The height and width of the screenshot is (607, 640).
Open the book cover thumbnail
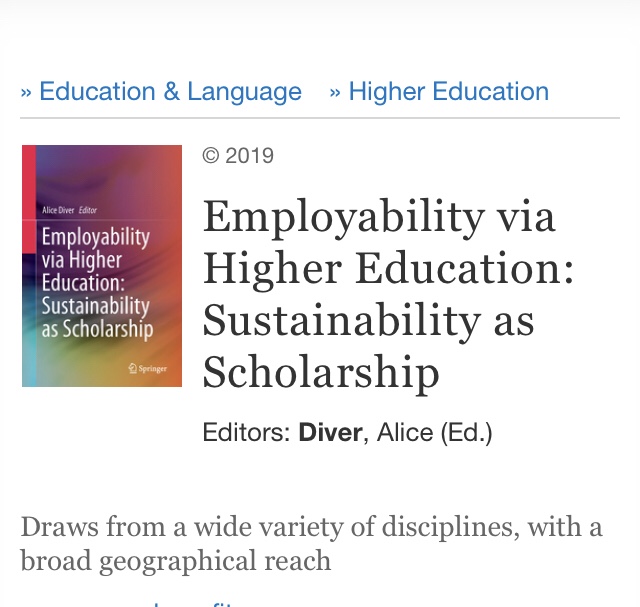(102, 265)
